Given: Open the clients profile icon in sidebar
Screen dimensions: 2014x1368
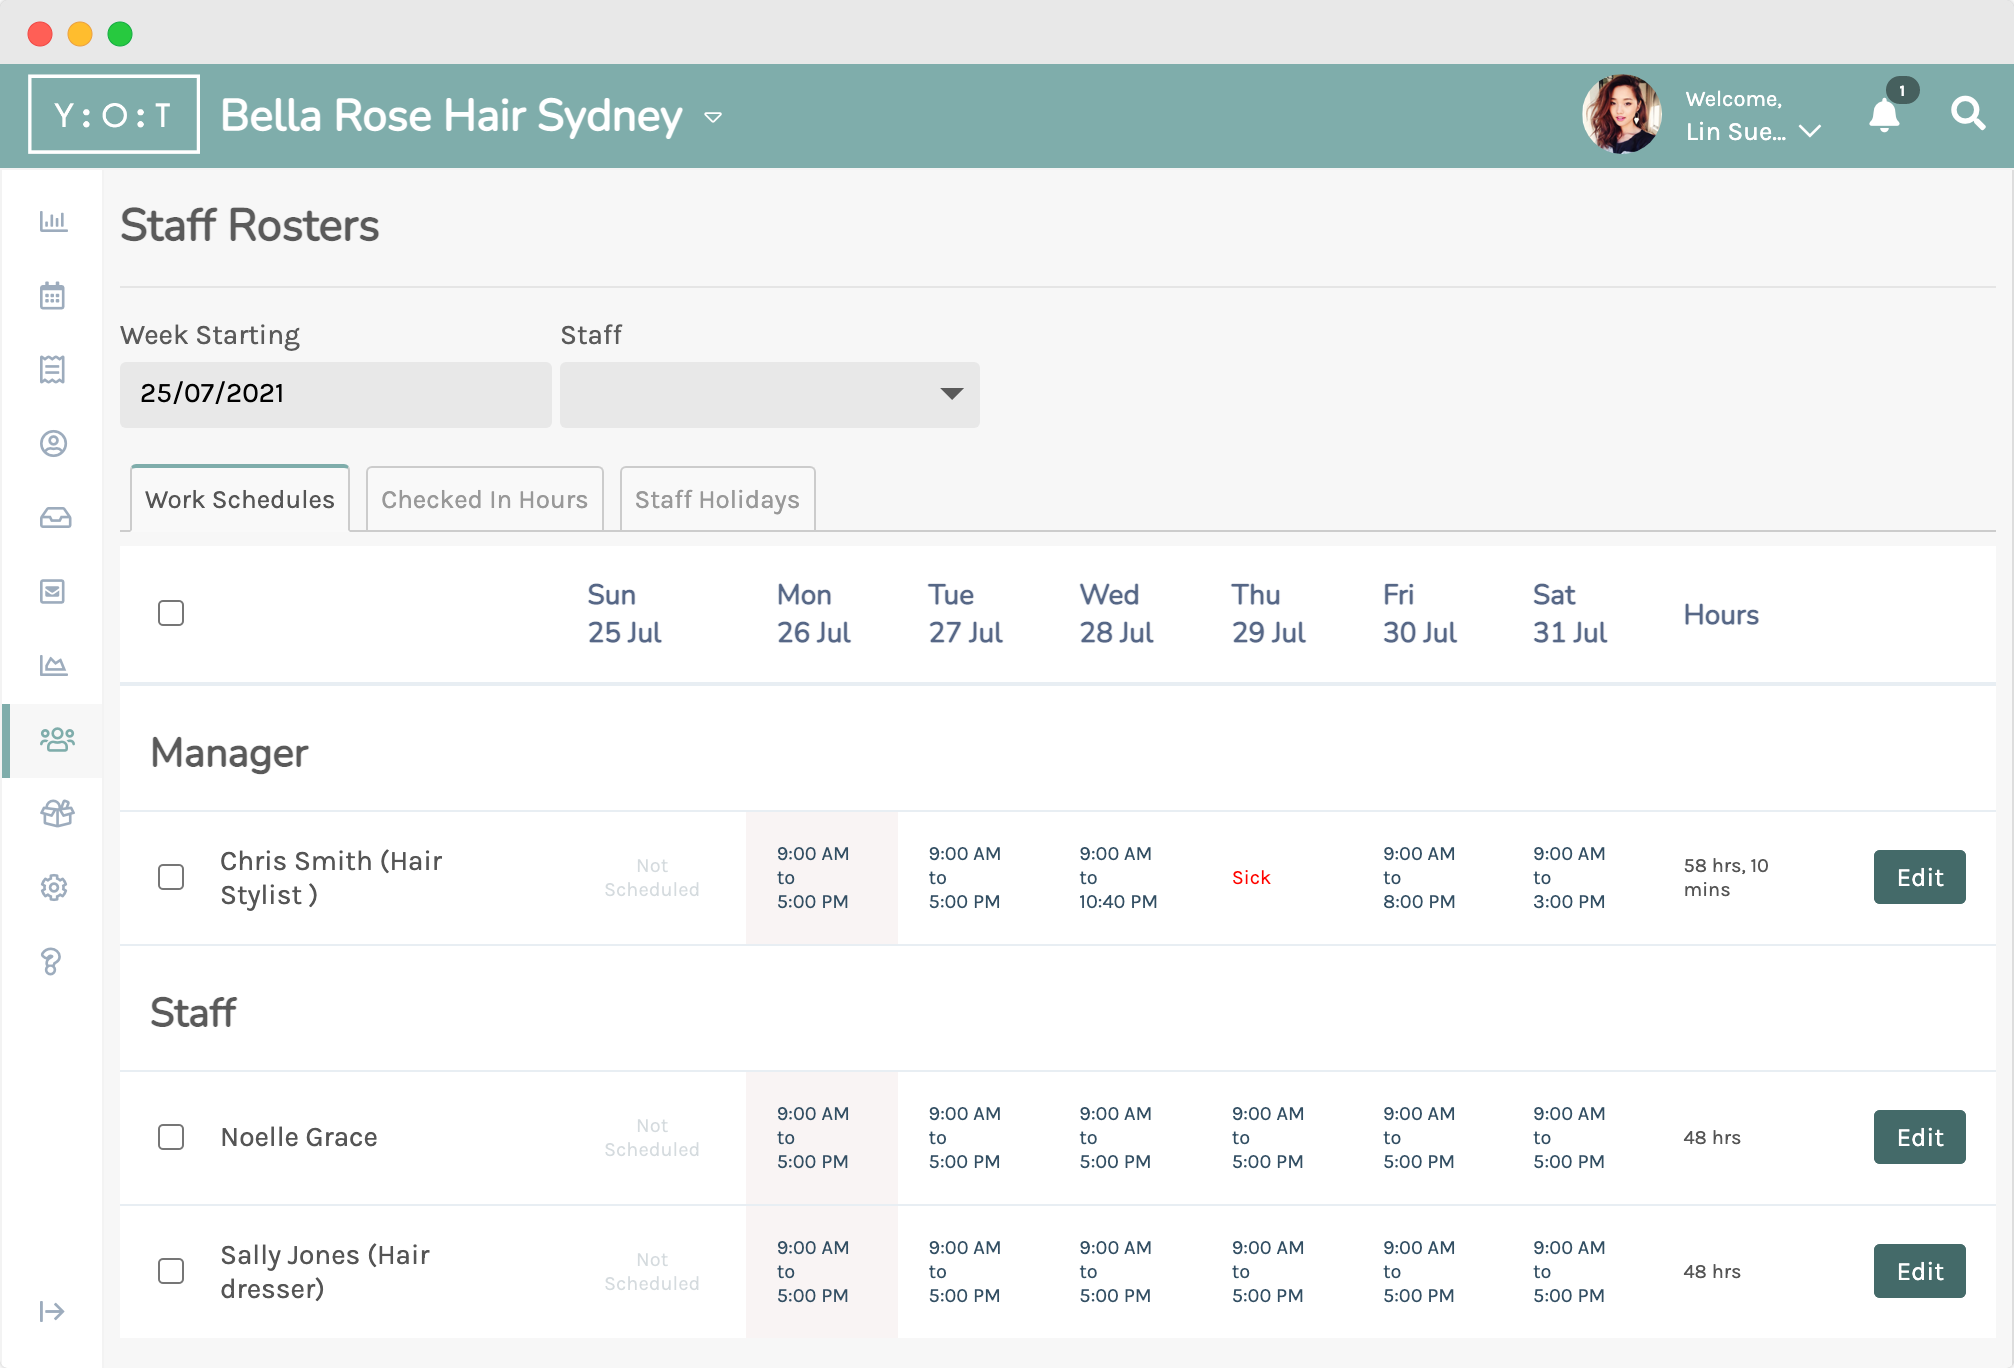Looking at the screenshot, I should (x=53, y=443).
